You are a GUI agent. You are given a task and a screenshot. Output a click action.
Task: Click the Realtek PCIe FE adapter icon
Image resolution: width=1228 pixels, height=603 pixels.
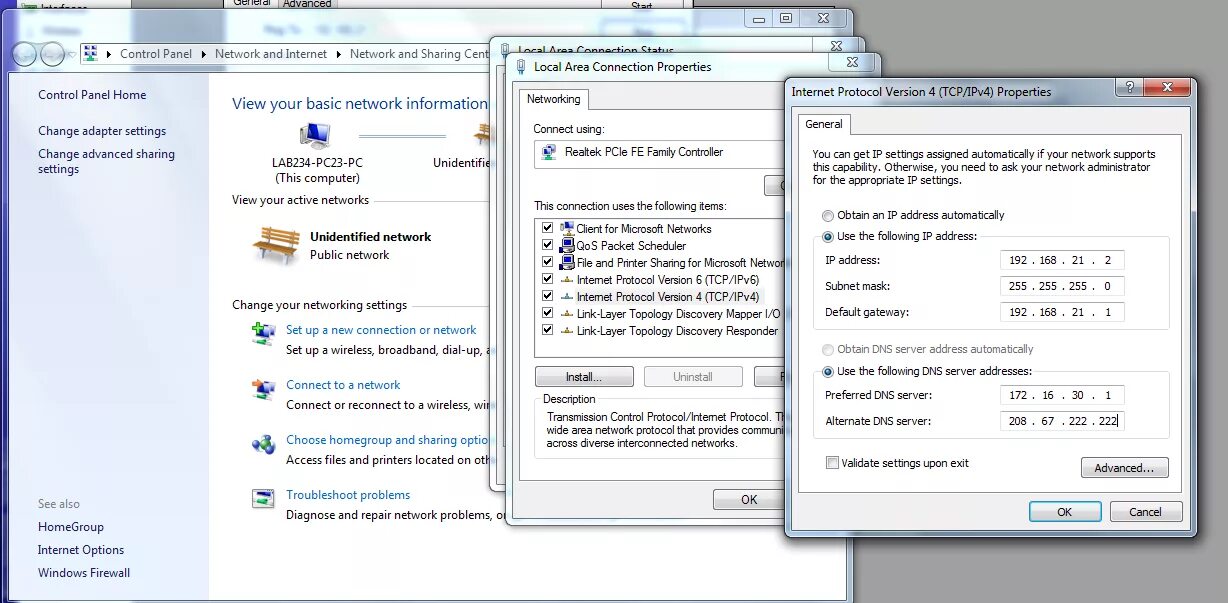(x=549, y=152)
